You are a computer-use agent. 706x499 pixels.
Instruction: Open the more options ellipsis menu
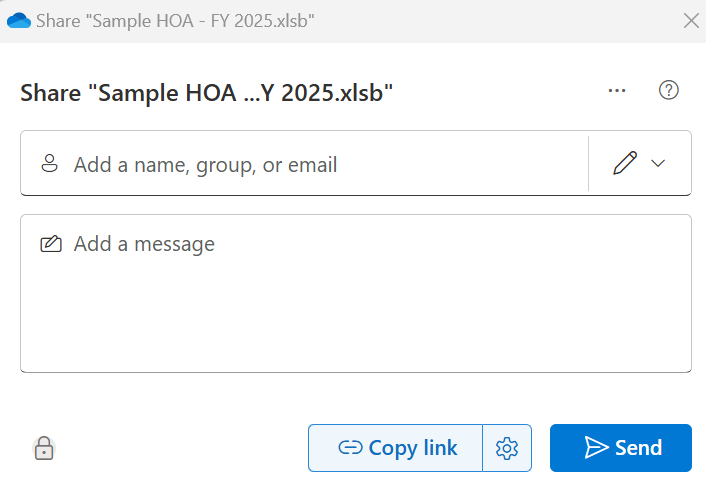click(x=617, y=91)
